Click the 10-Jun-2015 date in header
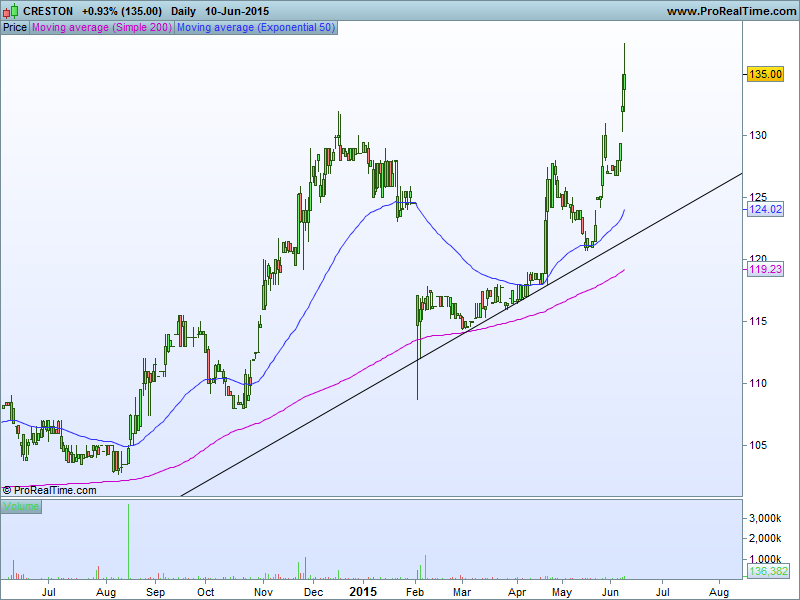The image size is (800, 600). click(237, 11)
